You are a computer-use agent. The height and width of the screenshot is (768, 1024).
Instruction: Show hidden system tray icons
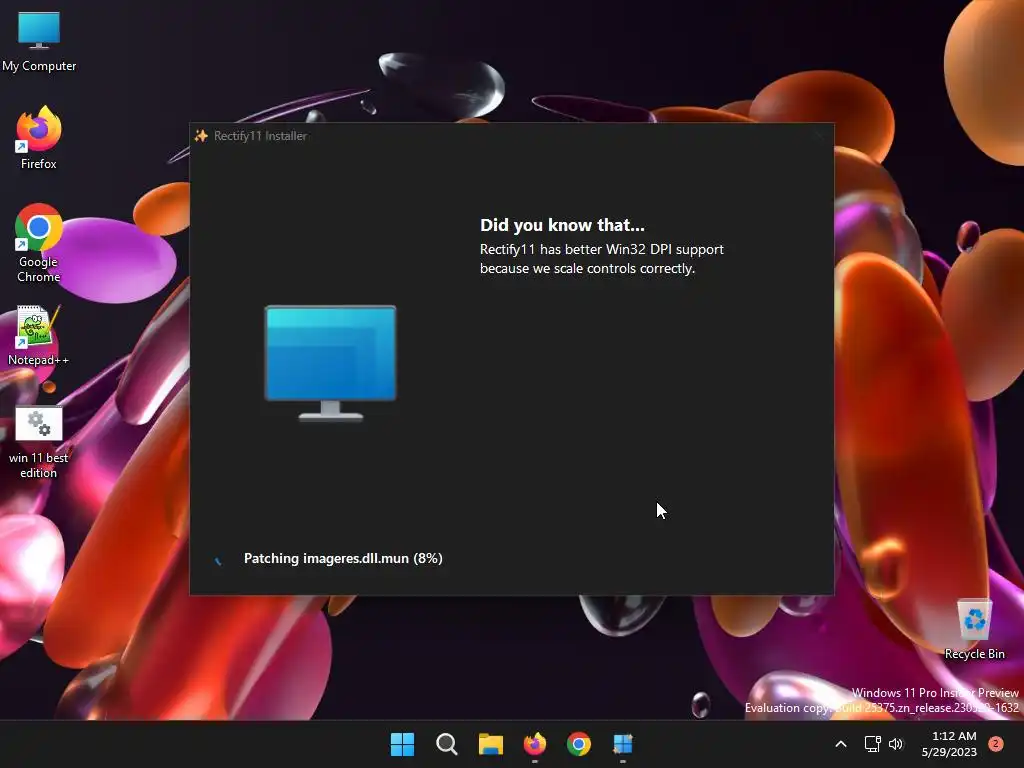(841, 744)
